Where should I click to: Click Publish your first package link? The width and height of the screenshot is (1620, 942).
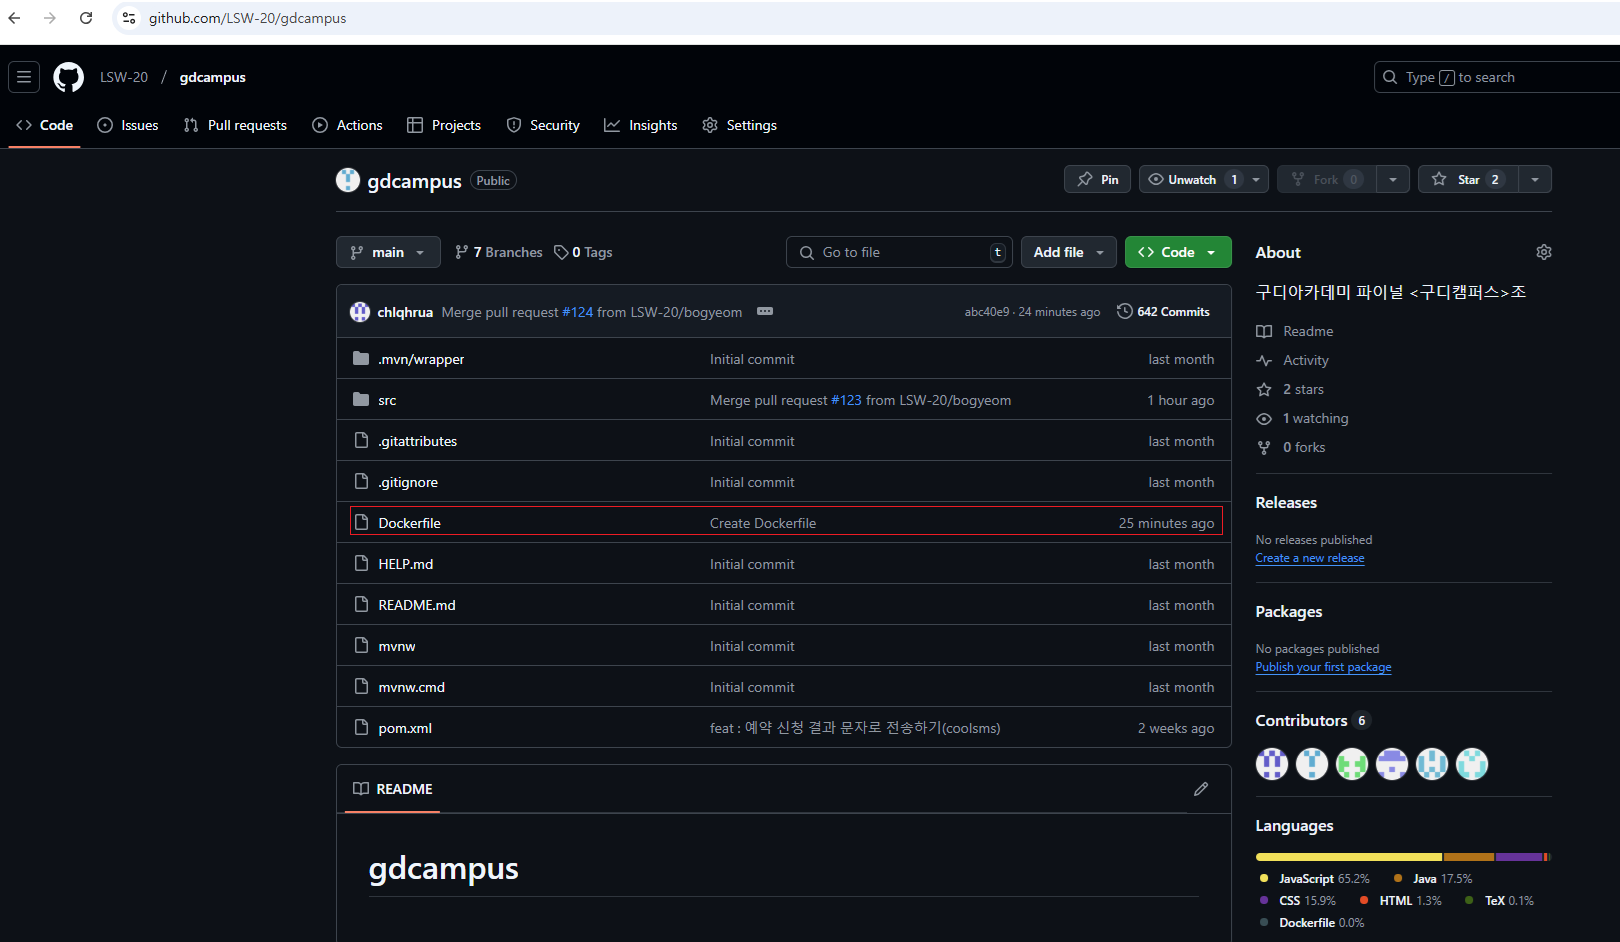pos(1323,667)
